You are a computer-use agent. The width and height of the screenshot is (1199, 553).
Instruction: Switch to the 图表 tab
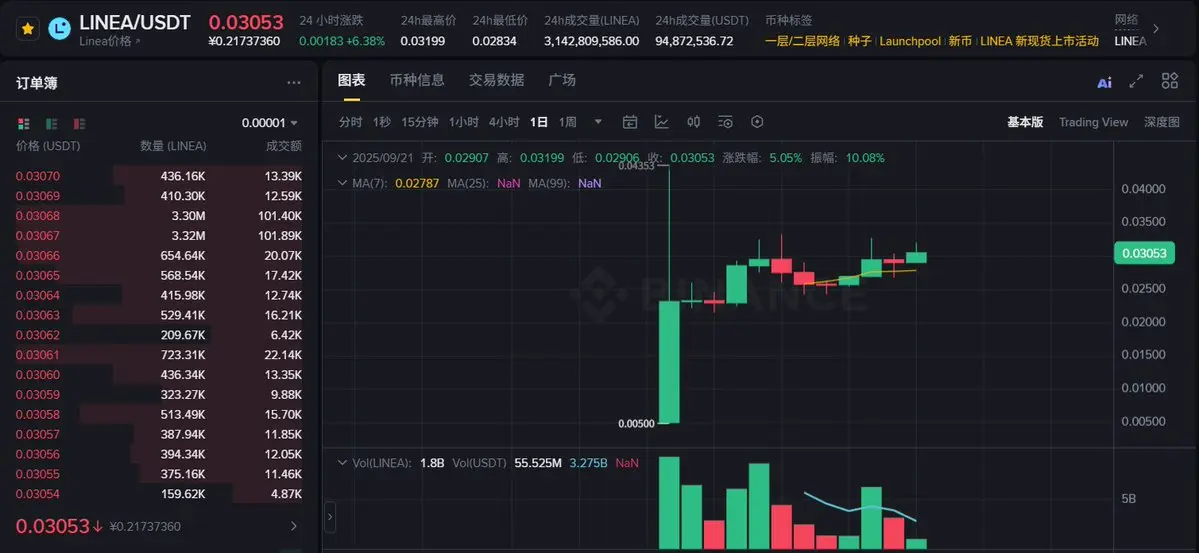pyautogui.click(x=351, y=80)
